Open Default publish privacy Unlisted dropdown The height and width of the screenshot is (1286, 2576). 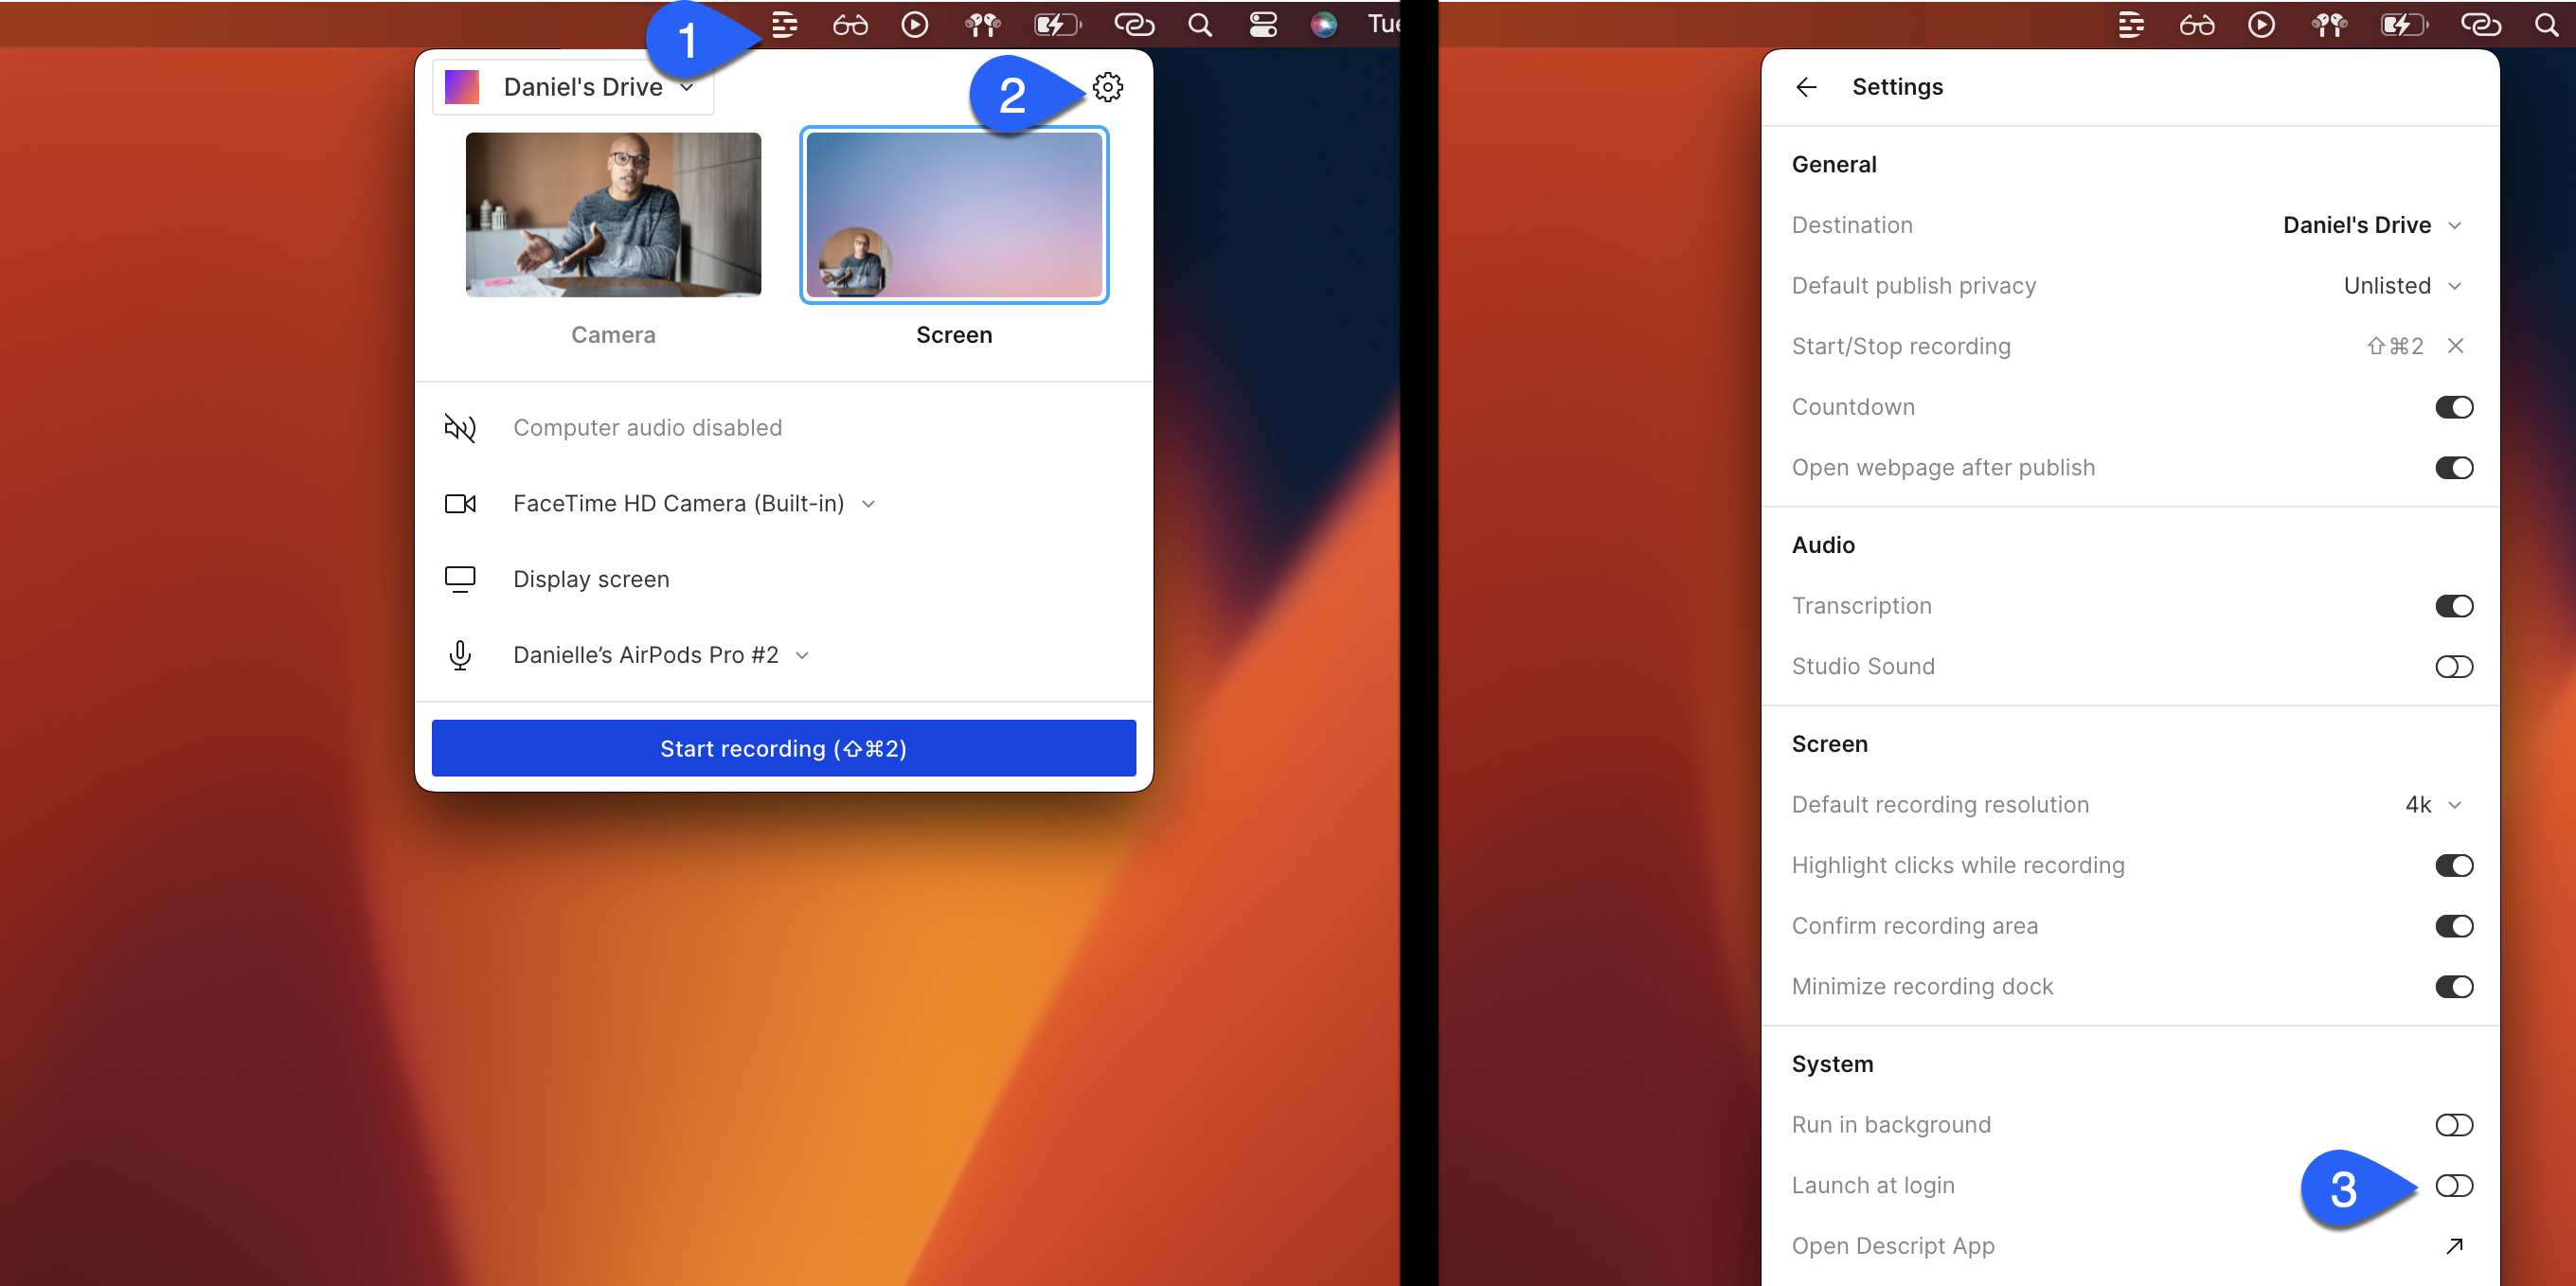pyautogui.click(x=2402, y=286)
